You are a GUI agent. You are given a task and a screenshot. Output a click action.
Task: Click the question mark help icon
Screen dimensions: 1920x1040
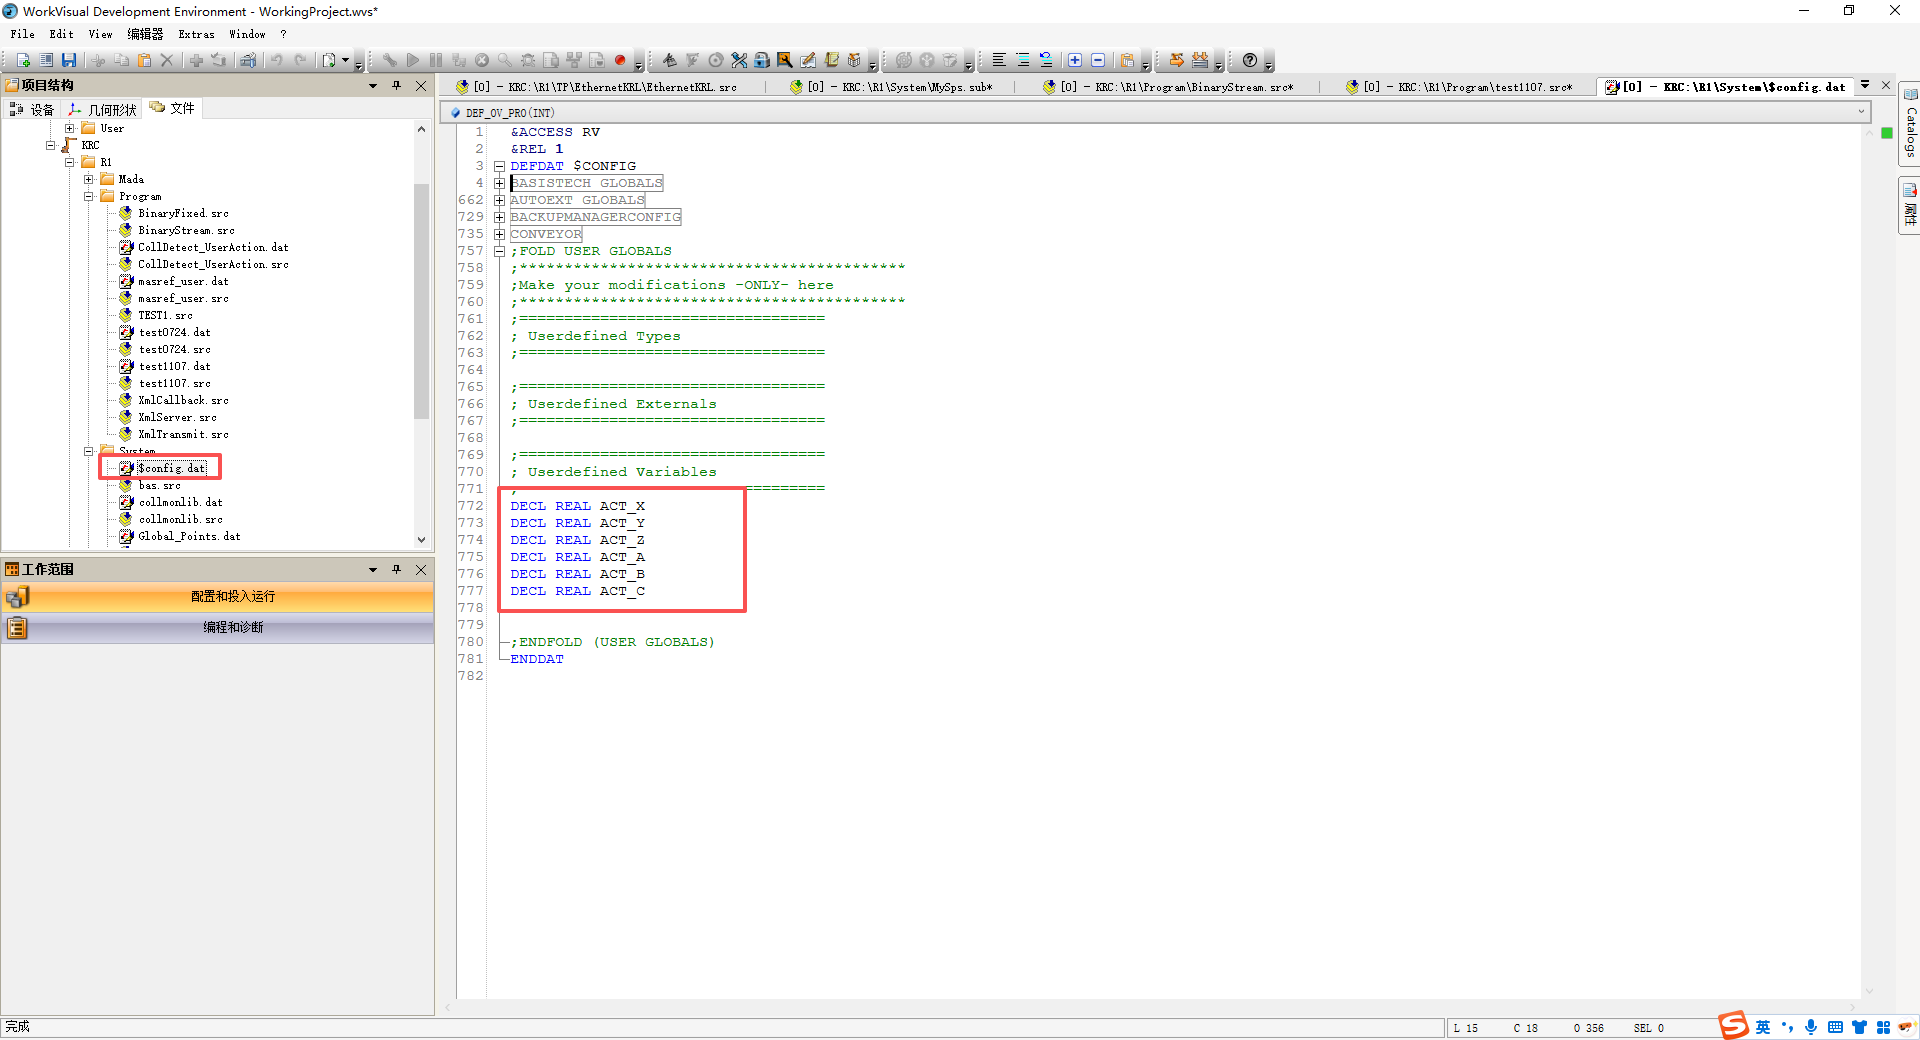tap(1249, 61)
